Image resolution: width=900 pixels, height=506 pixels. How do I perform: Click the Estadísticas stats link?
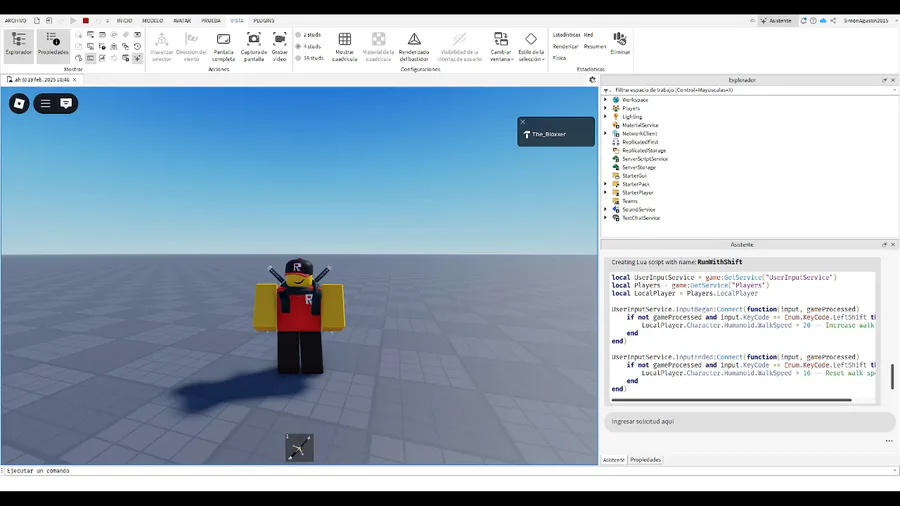(x=567, y=35)
